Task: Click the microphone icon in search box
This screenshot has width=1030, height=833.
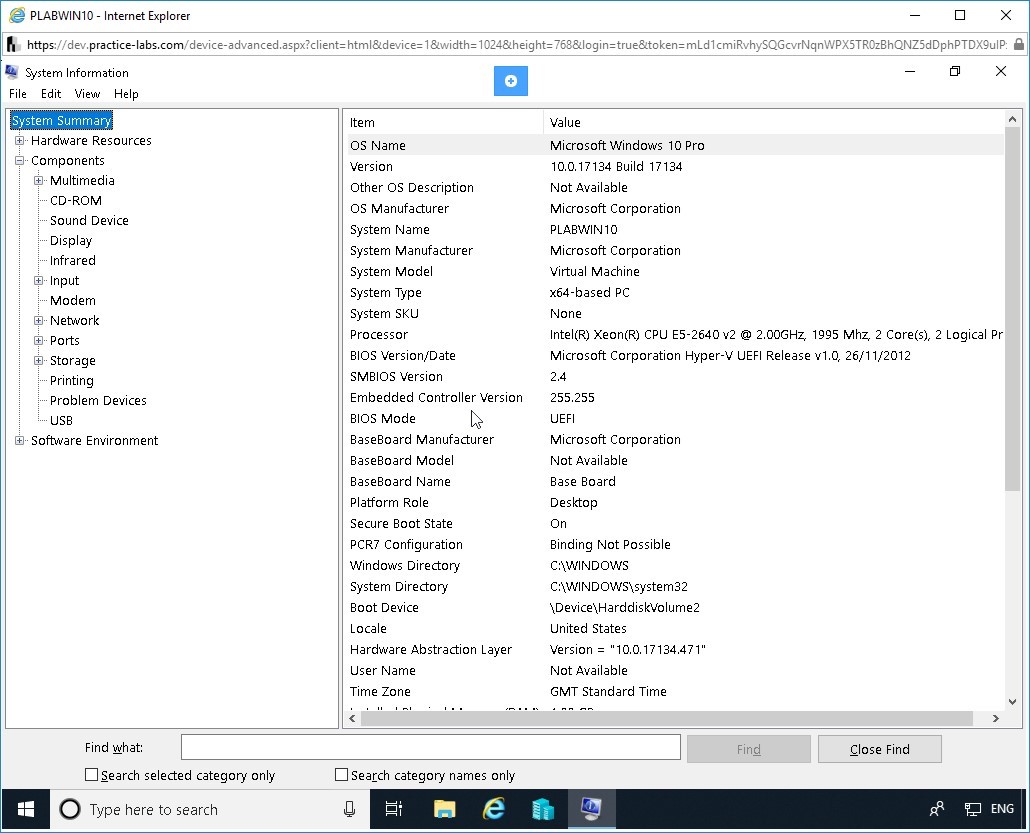Action: pos(349,809)
